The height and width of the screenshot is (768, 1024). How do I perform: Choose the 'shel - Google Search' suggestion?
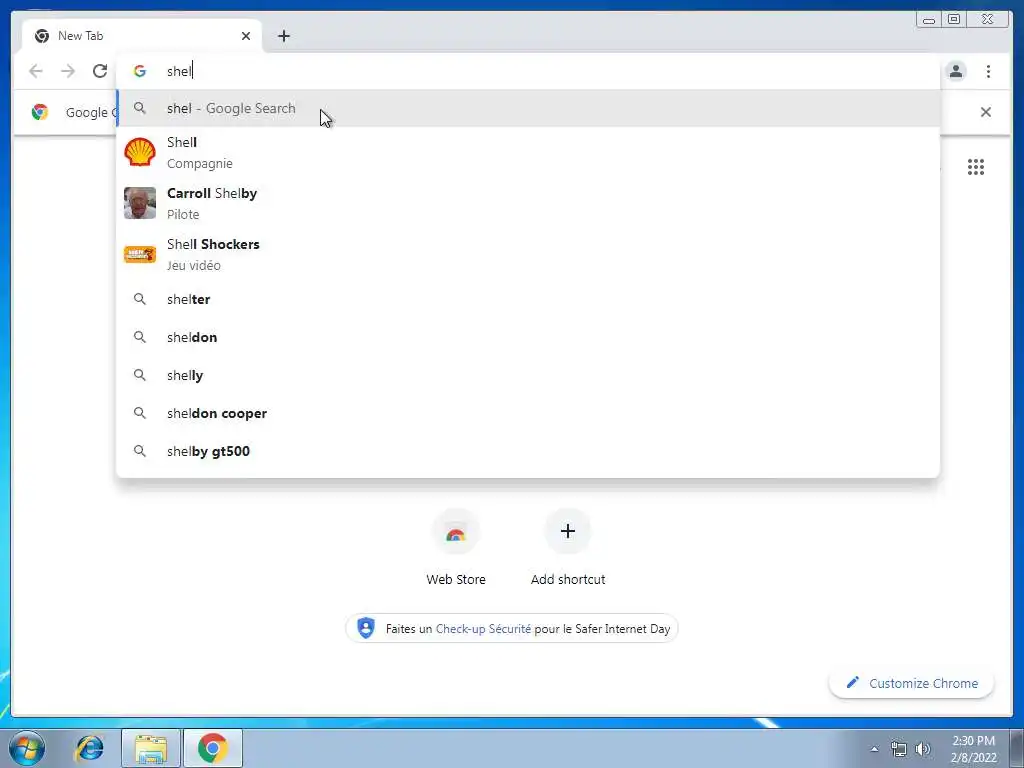pos(528,108)
